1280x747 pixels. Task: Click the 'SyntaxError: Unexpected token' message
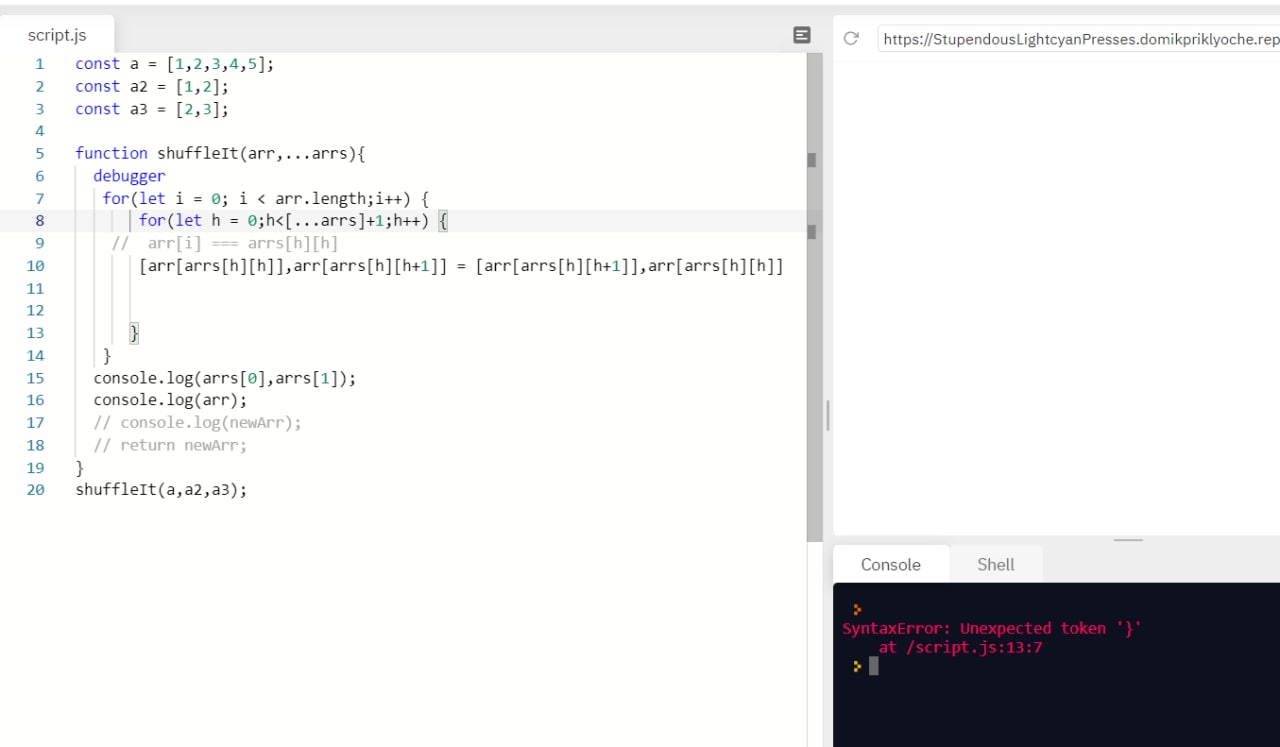pos(992,628)
